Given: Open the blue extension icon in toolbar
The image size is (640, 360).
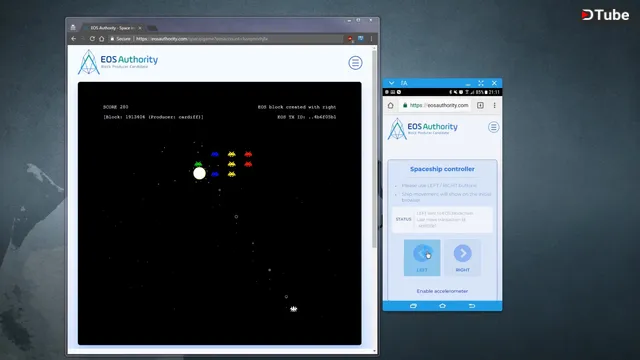Looking at the screenshot, I should (360, 38).
